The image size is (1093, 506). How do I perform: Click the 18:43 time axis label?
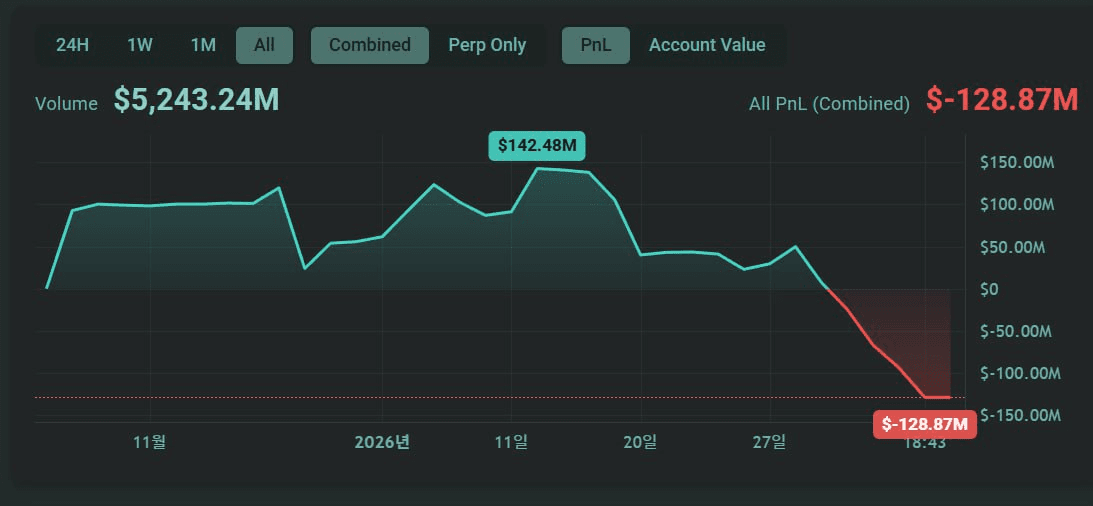925,443
